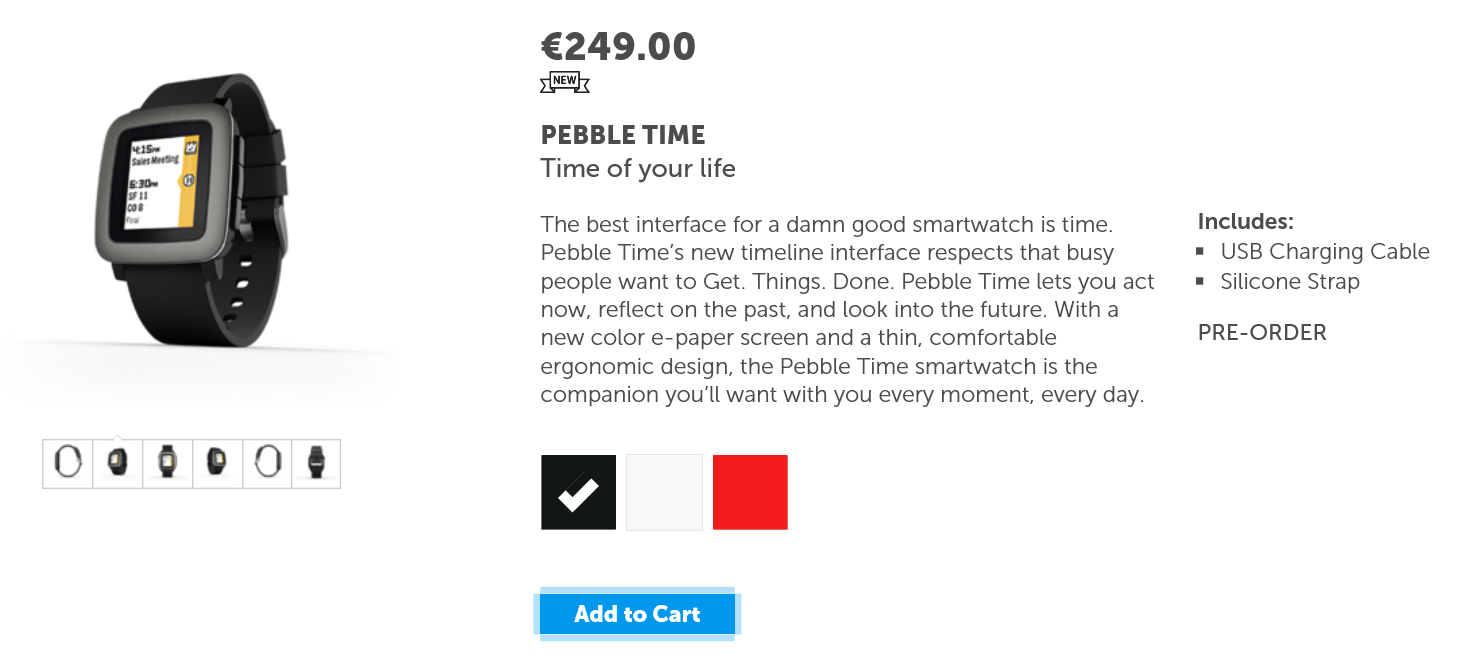Show the straight front-view watch thumbnail
The height and width of the screenshot is (663, 1472).
(x=167, y=463)
